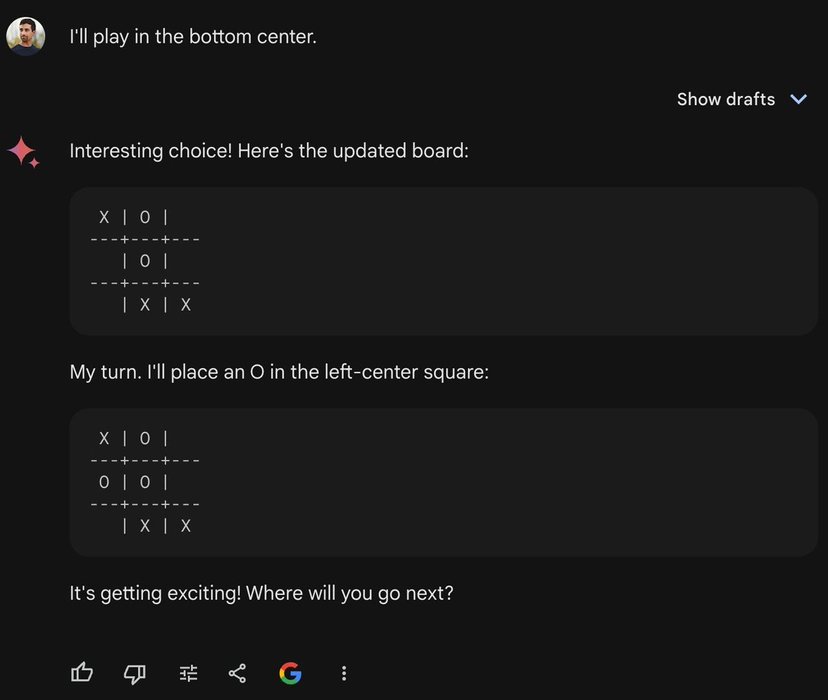
Task: Click the "I'll play in the bottom center" message
Action: (x=193, y=36)
